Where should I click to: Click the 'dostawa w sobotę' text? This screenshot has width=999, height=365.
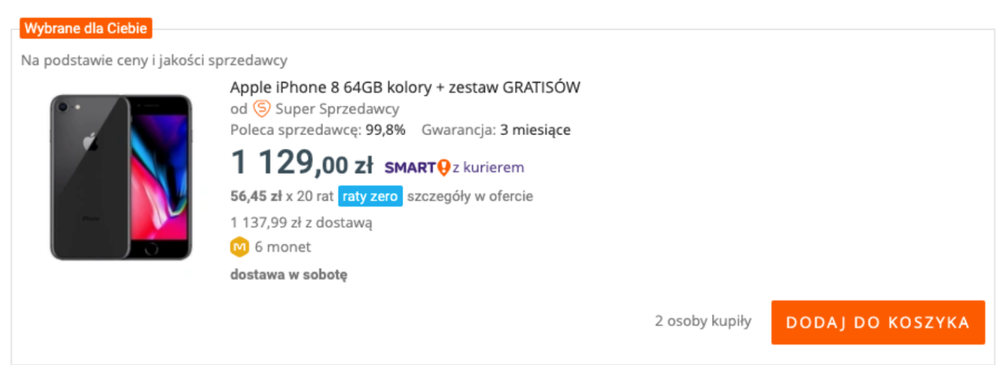click(x=289, y=275)
